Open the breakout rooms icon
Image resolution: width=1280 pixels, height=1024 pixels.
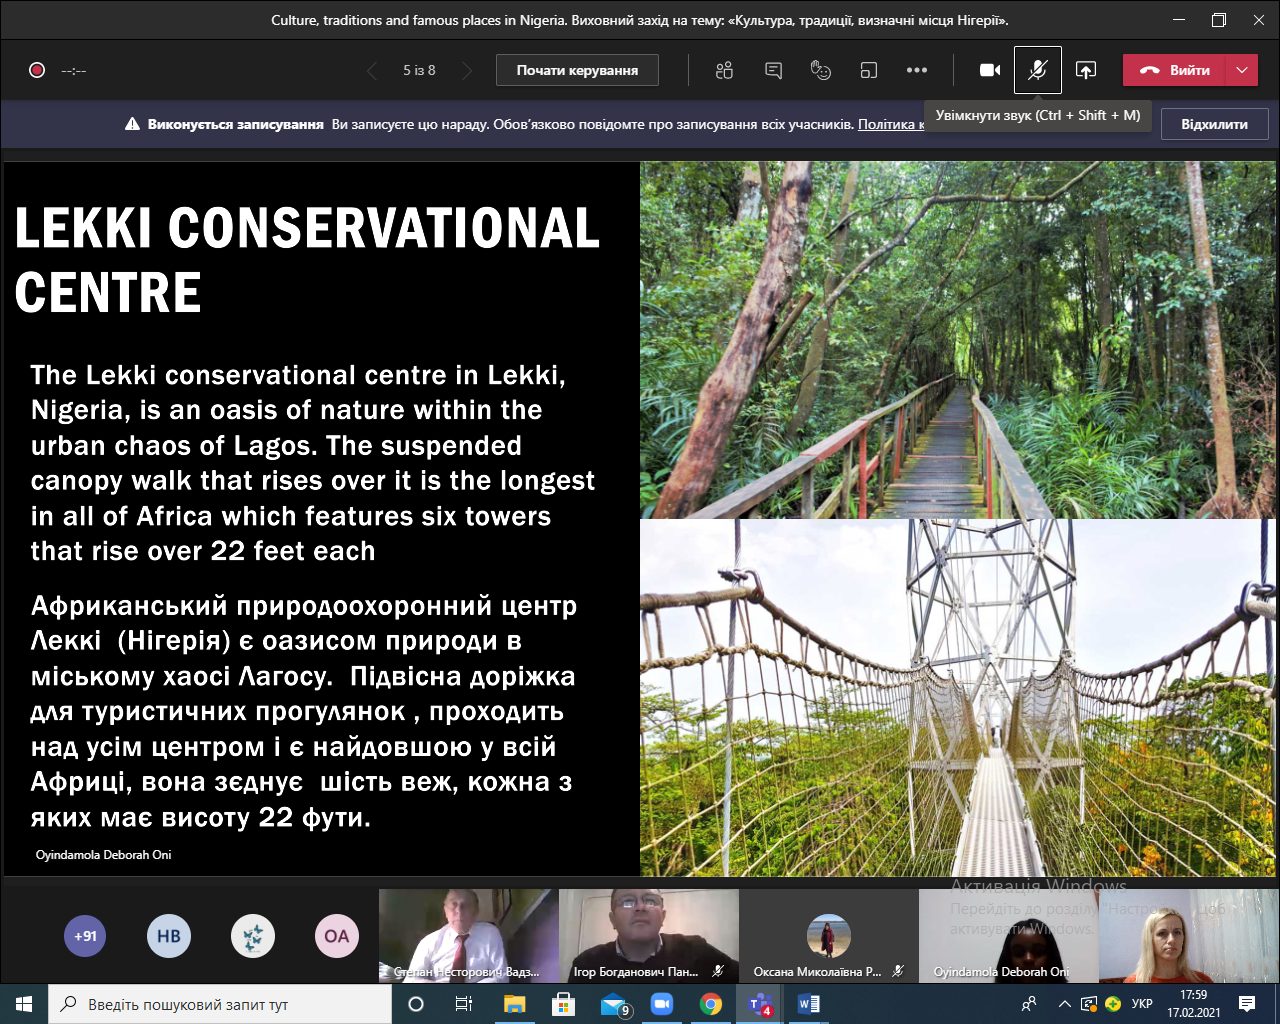pyautogui.click(x=869, y=70)
